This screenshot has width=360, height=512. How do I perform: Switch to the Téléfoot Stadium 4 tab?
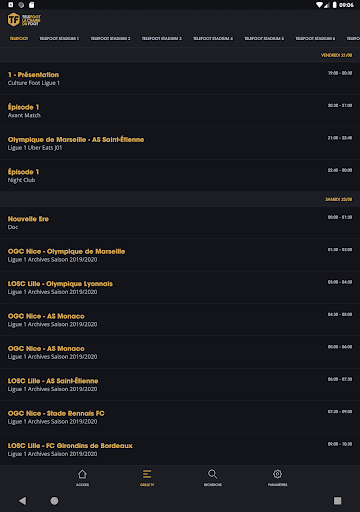click(213, 39)
